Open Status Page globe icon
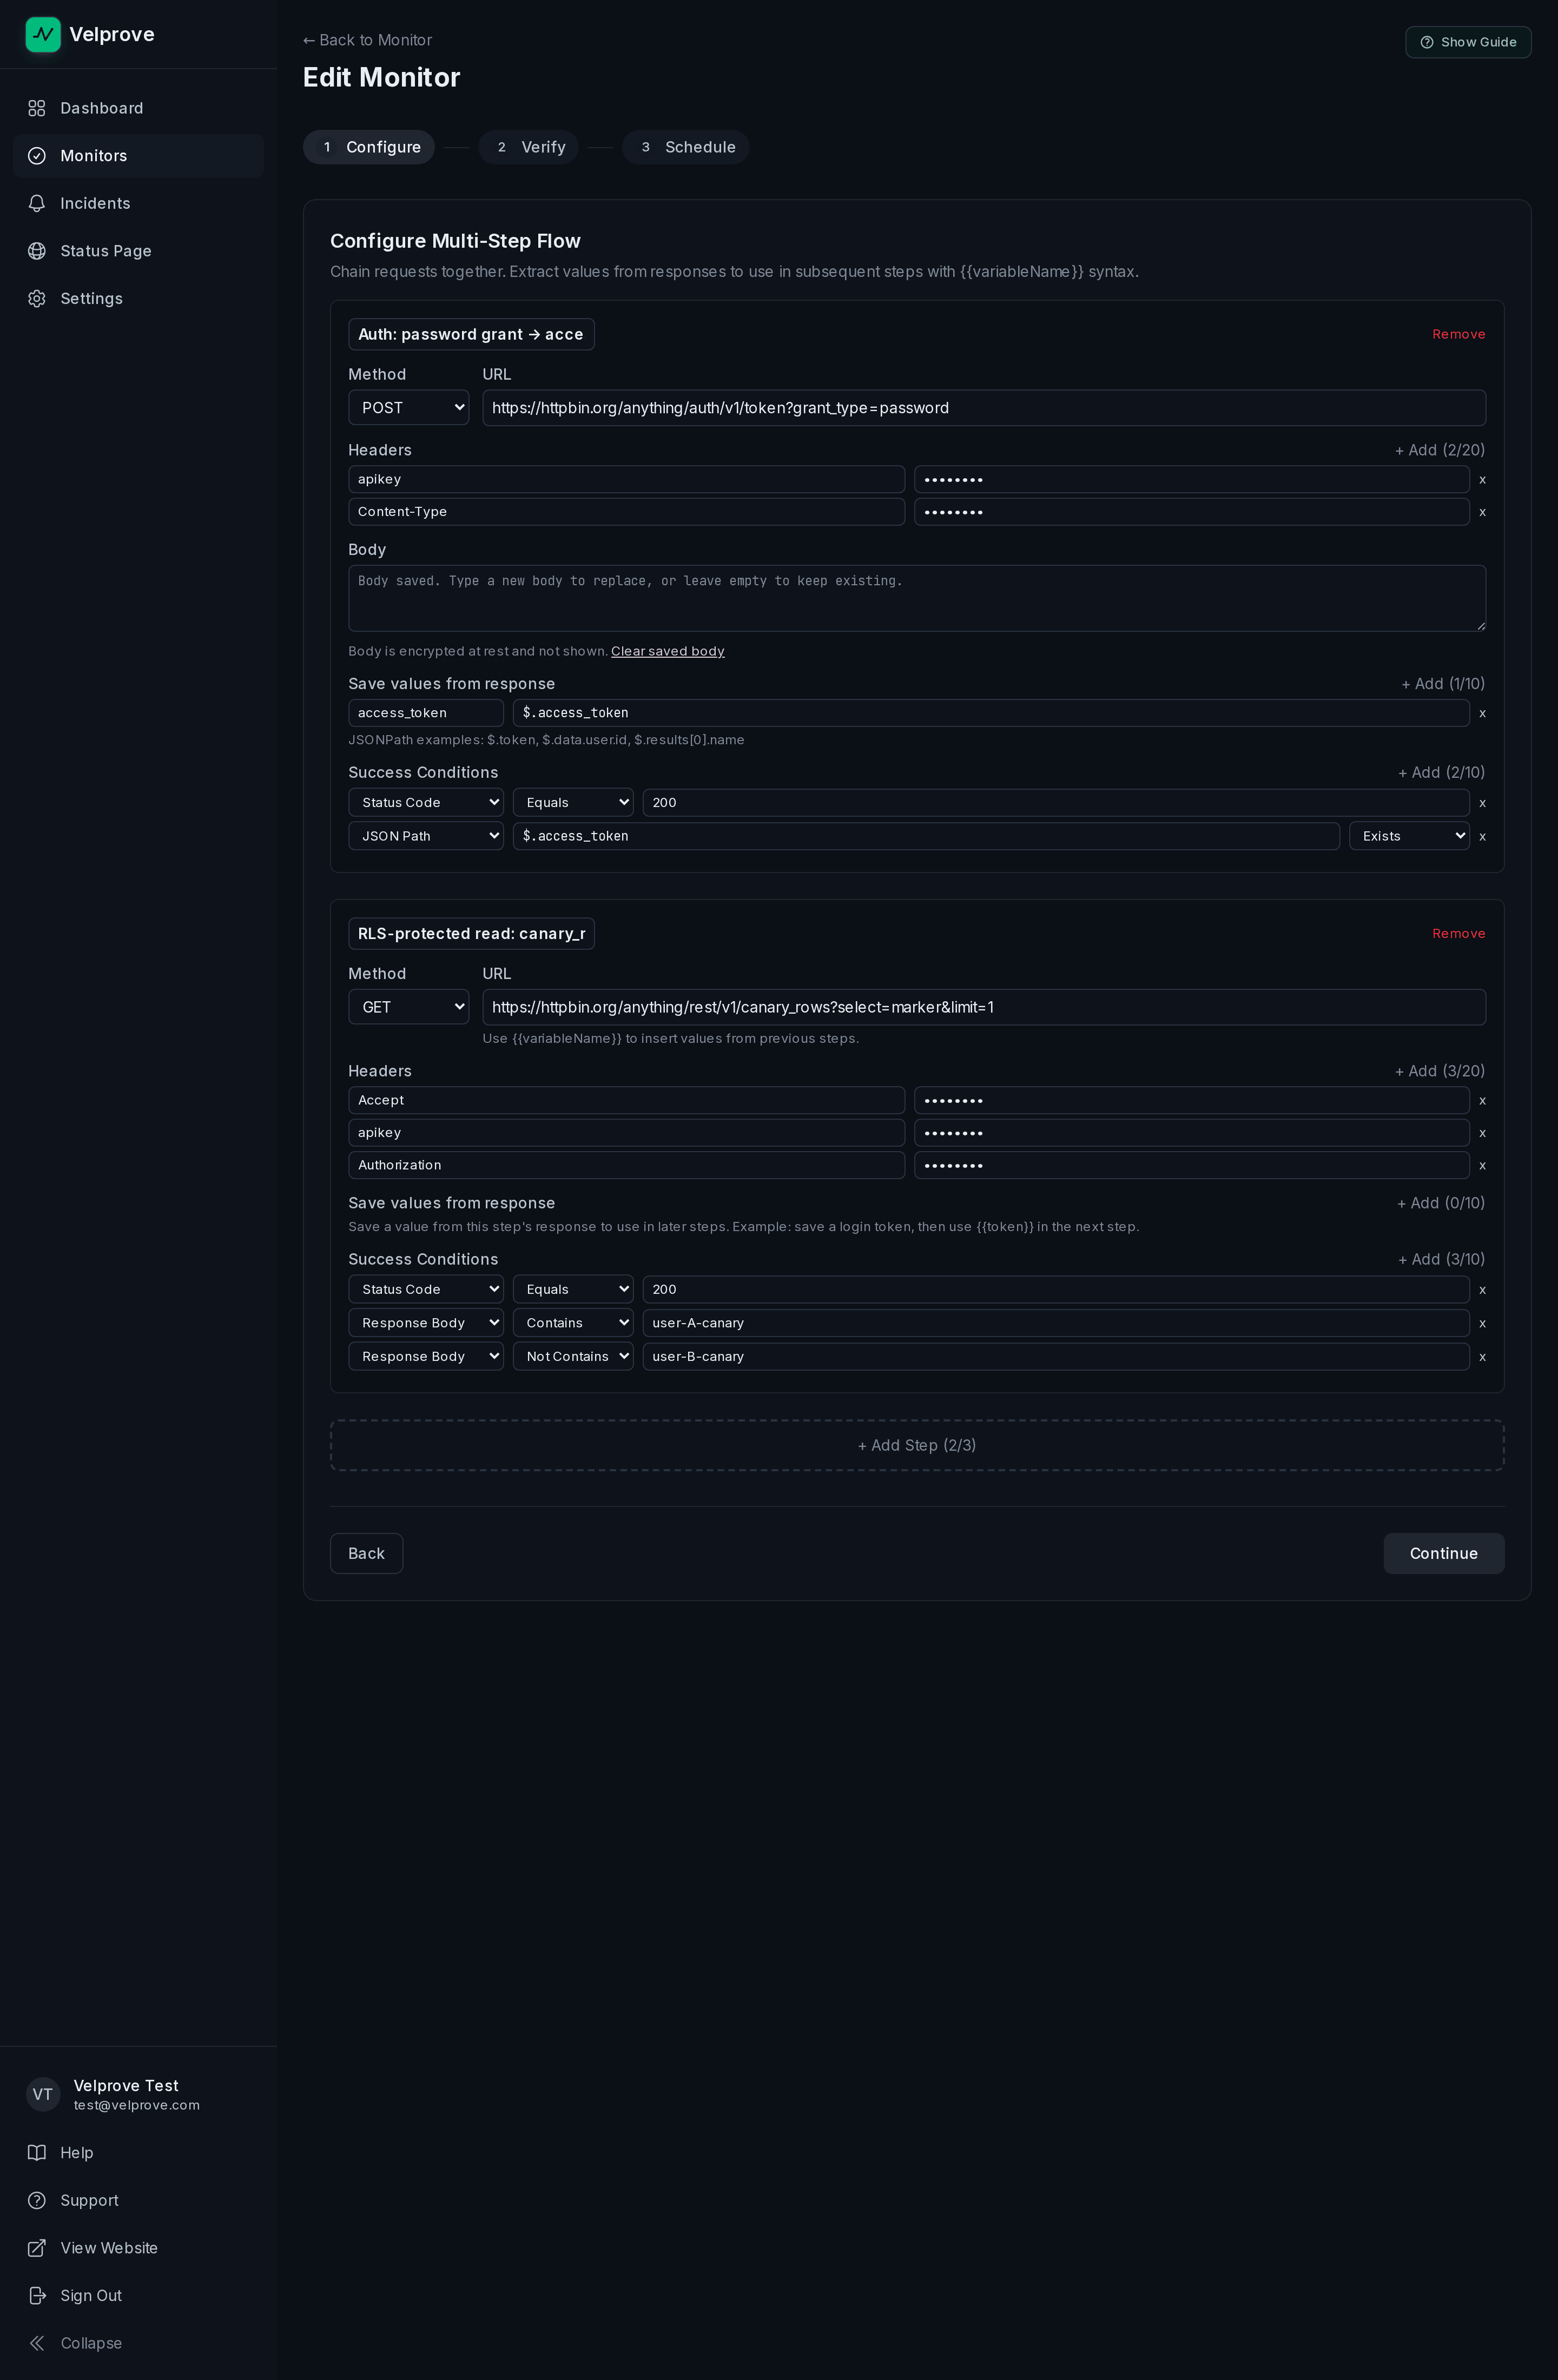Viewport: 1558px width, 2380px height. [37, 251]
